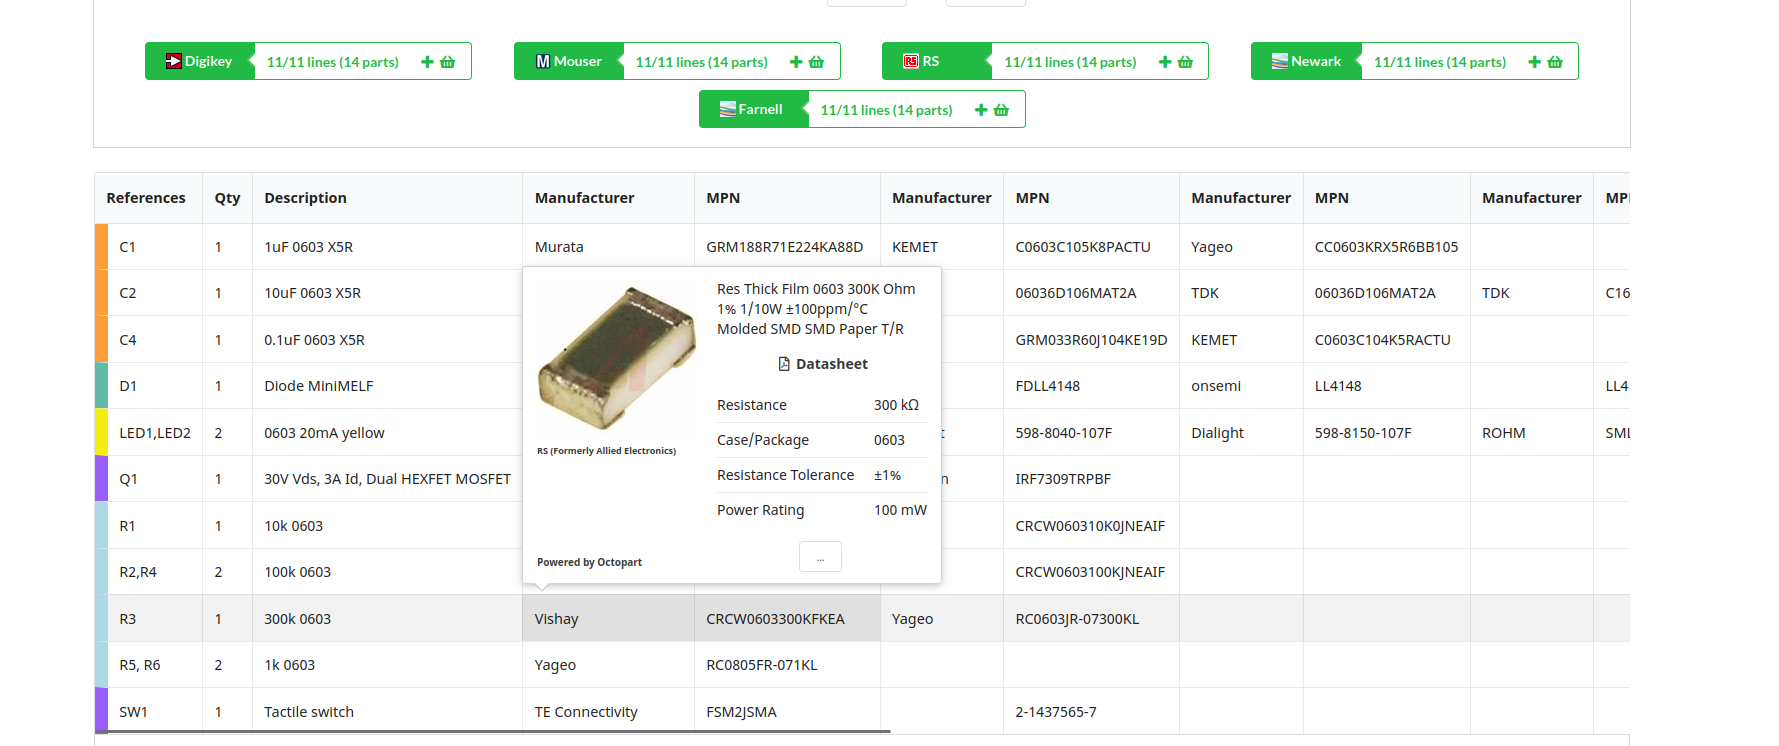Screen dimensions: 1779x746
Task: Click the RS distributor button
Action: (936, 62)
